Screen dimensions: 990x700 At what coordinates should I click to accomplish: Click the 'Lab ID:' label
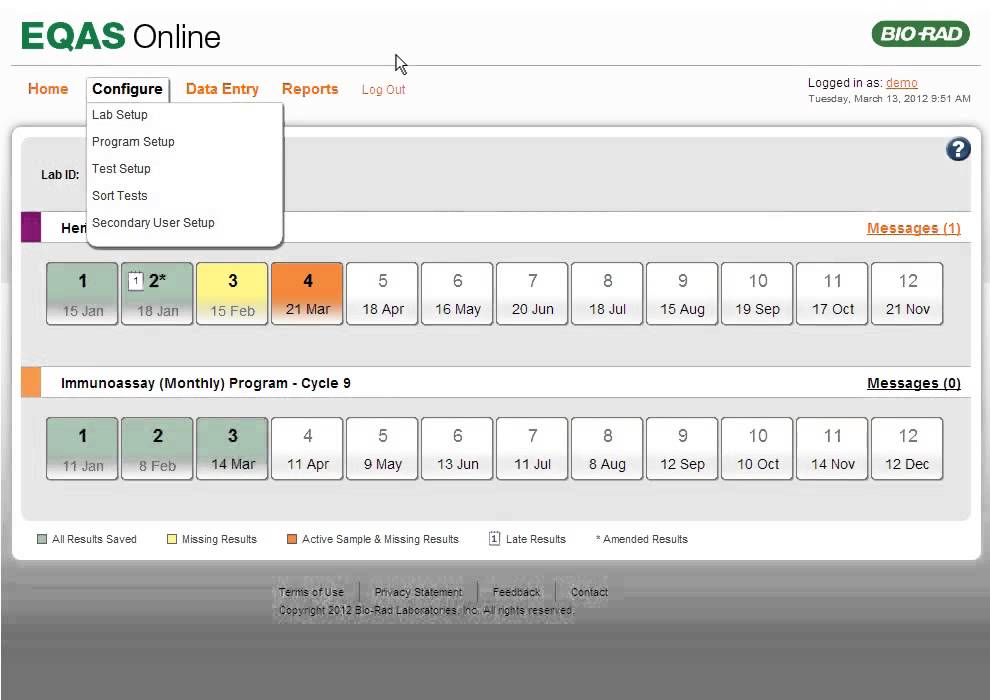point(61,175)
